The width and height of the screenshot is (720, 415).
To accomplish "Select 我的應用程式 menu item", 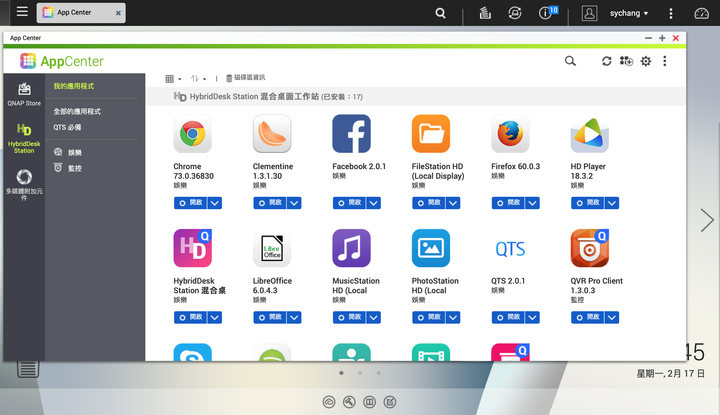I will coord(73,86).
